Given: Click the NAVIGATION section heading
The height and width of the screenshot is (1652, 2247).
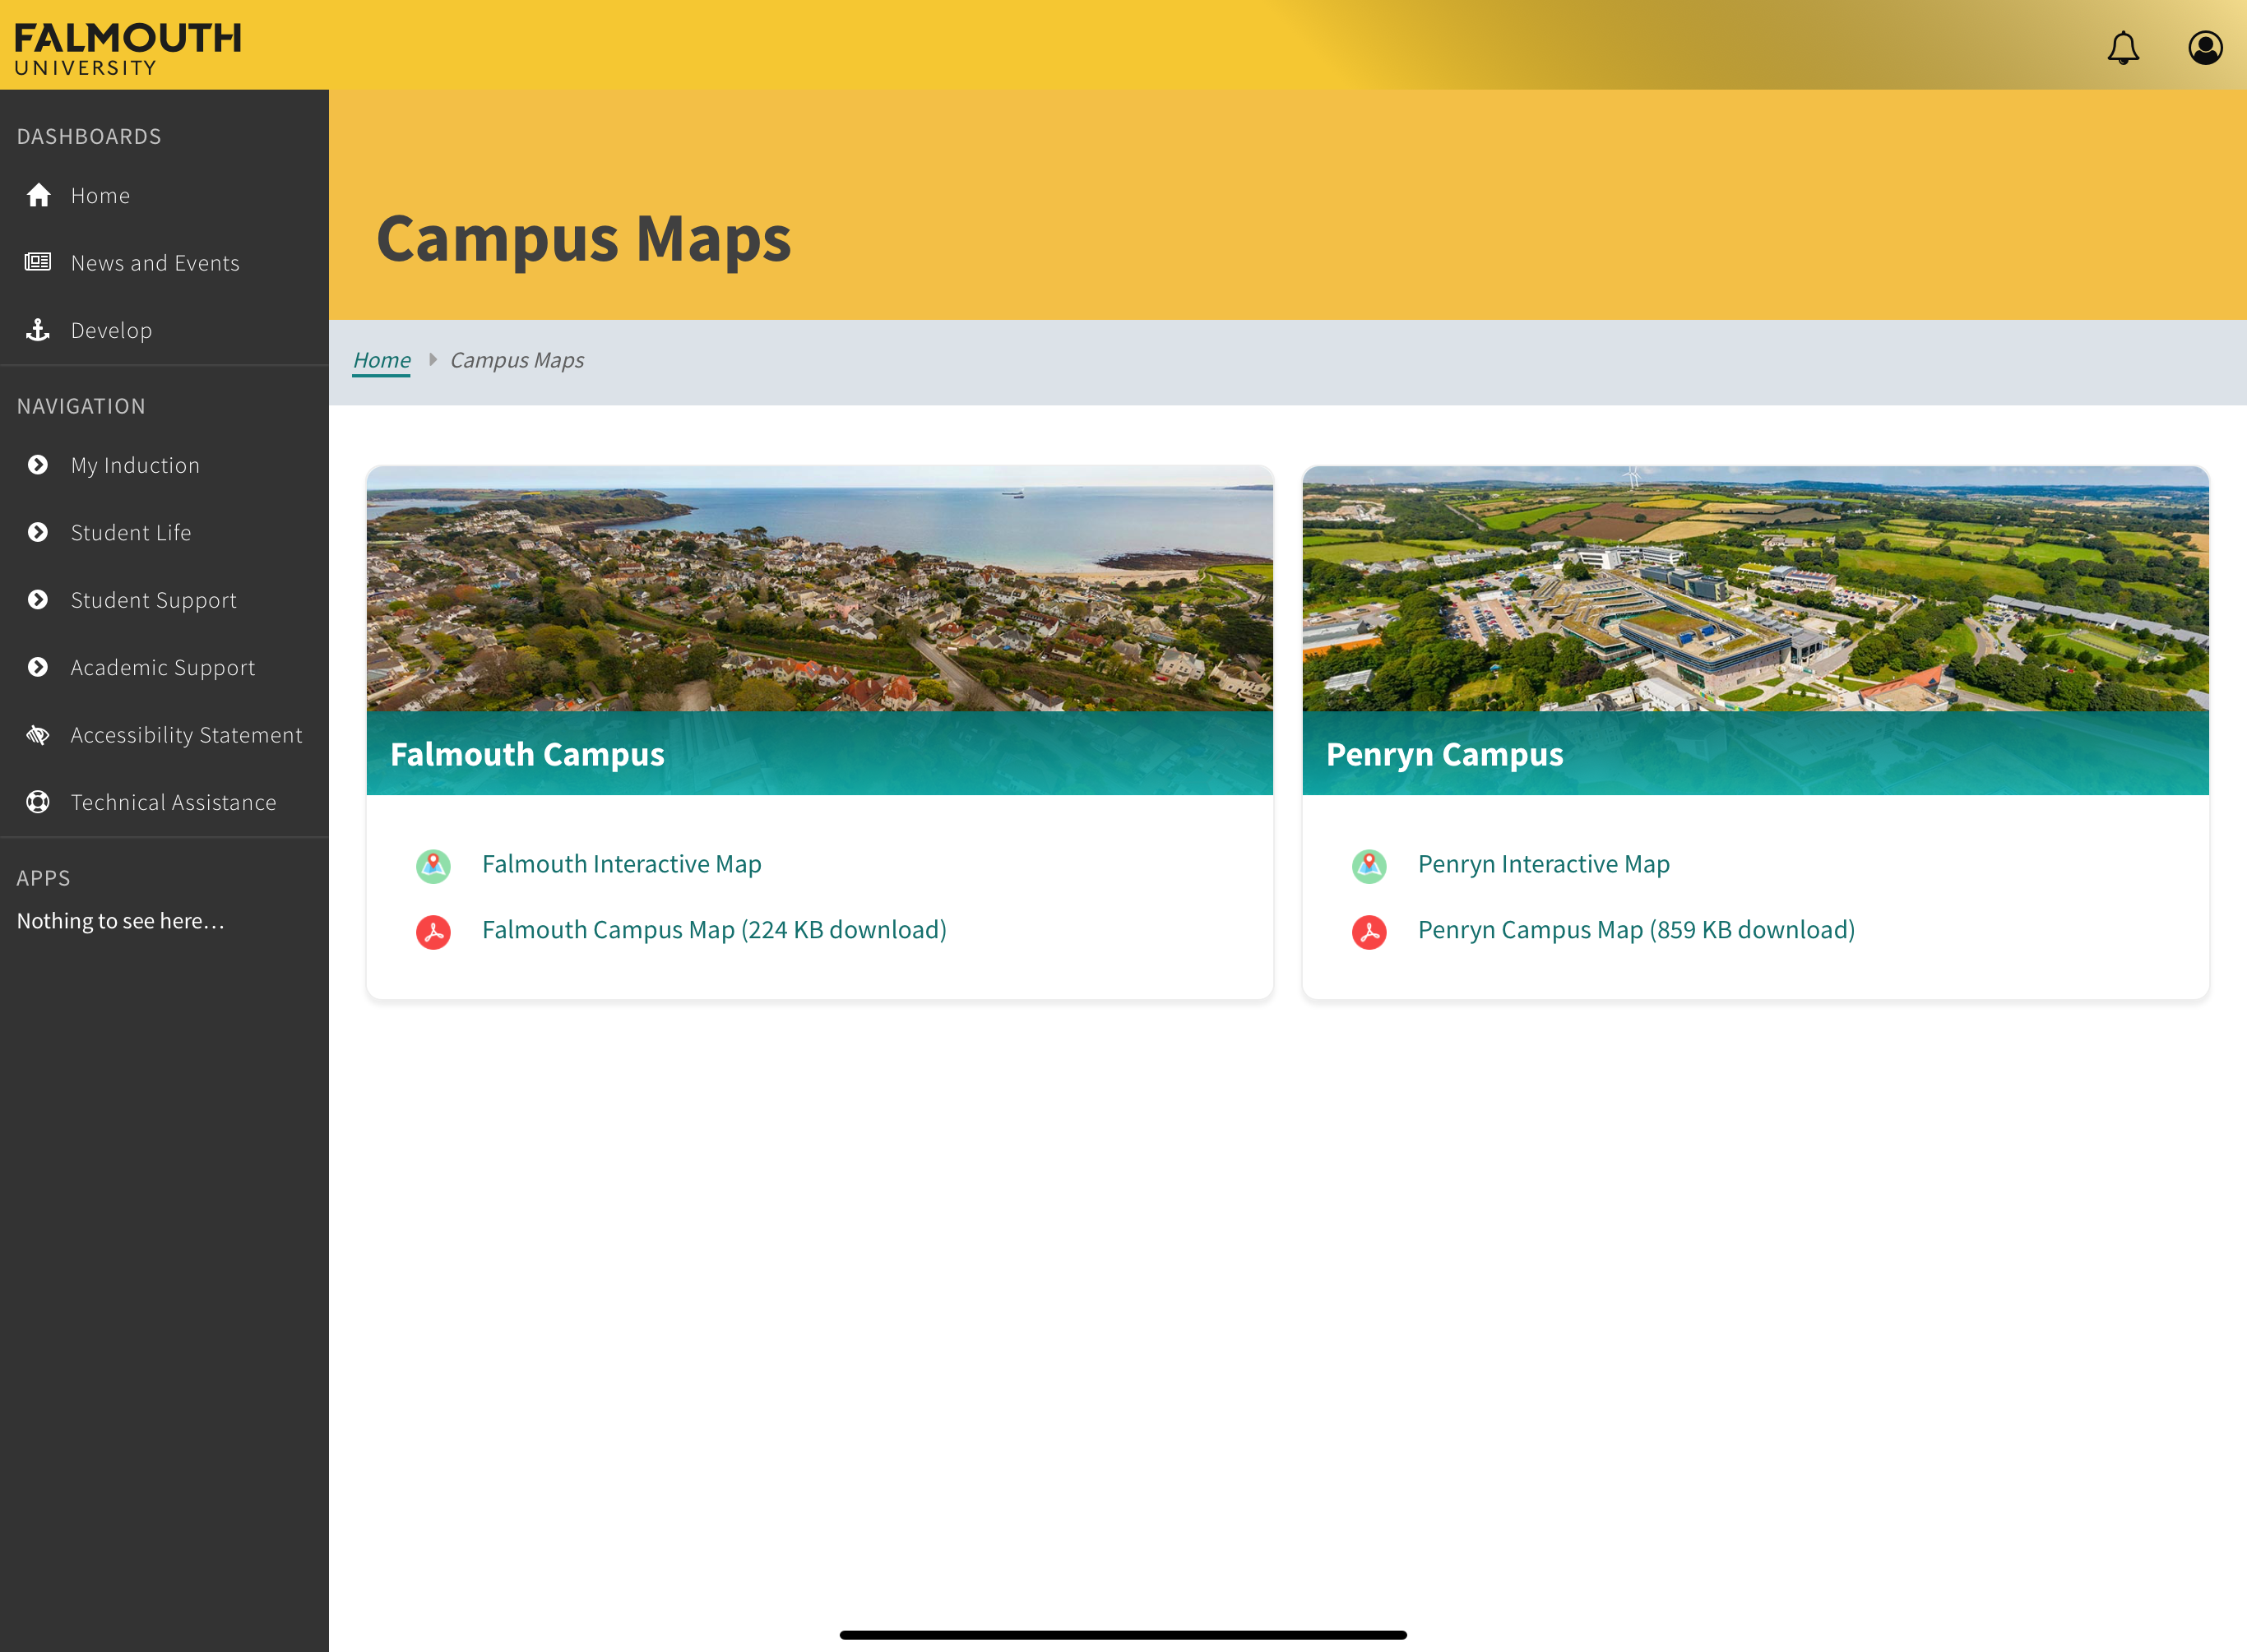Looking at the screenshot, I should click(x=81, y=406).
